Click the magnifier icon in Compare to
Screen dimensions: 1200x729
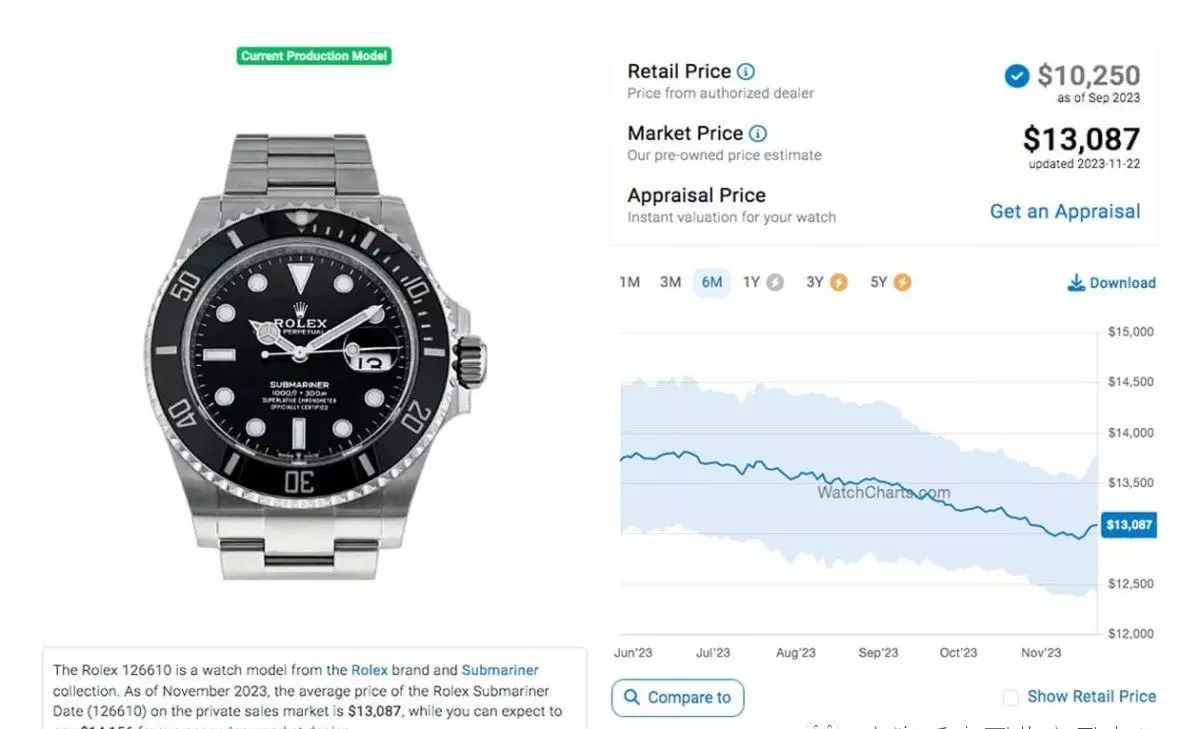pyautogui.click(x=633, y=697)
